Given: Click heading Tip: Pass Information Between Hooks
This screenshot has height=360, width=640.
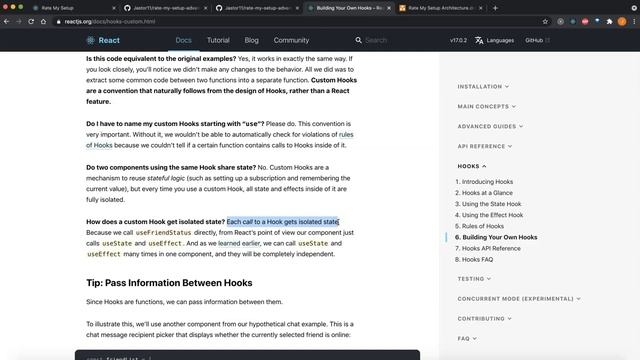Looking at the screenshot, I should click(169, 283).
